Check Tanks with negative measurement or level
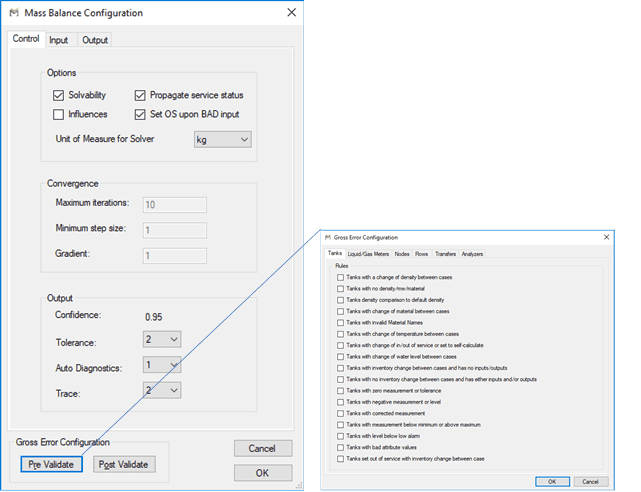The width and height of the screenshot is (641, 492). (x=340, y=403)
